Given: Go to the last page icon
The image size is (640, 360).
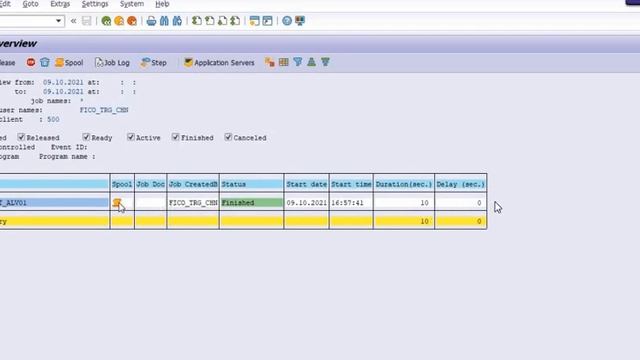Looking at the screenshot, I should point(235,21).
